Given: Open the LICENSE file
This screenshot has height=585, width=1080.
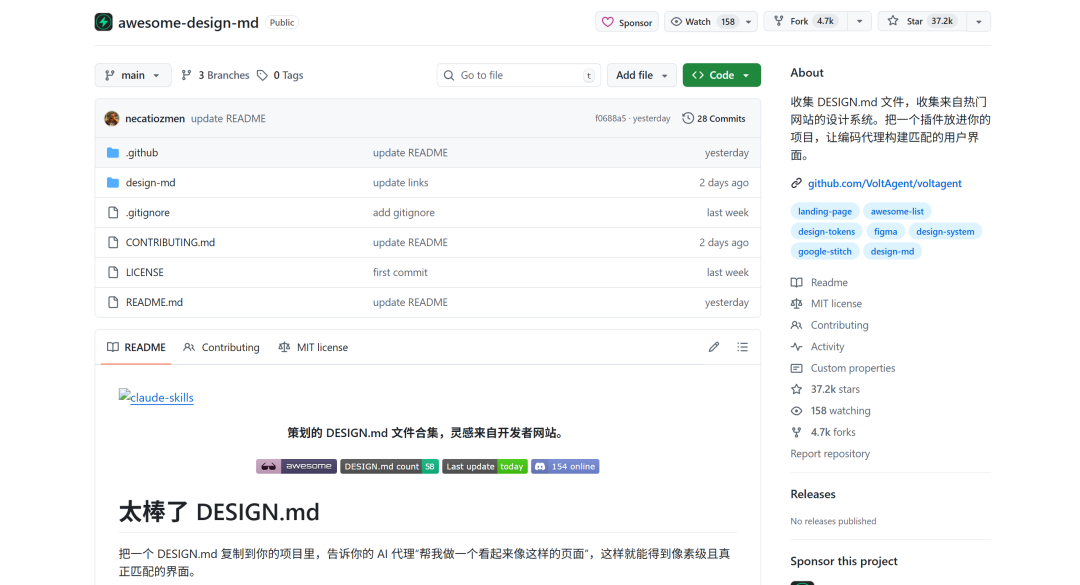Looking at the screenshot, I should pos(145,272).
